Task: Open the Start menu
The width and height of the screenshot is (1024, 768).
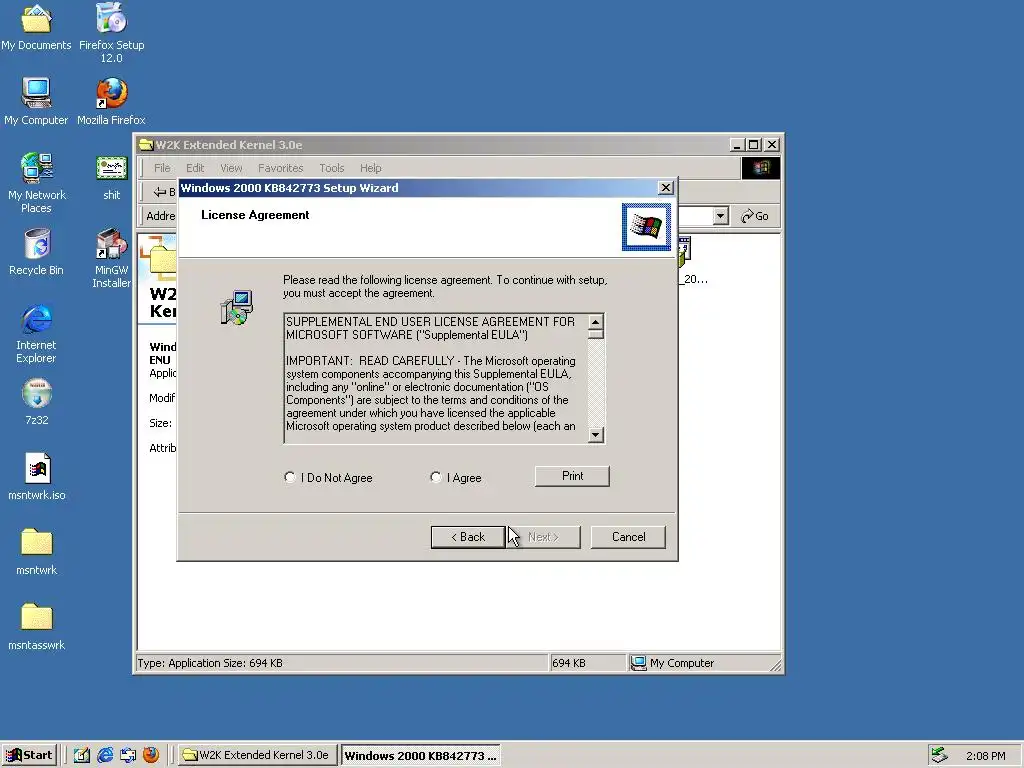Action: 29,755
